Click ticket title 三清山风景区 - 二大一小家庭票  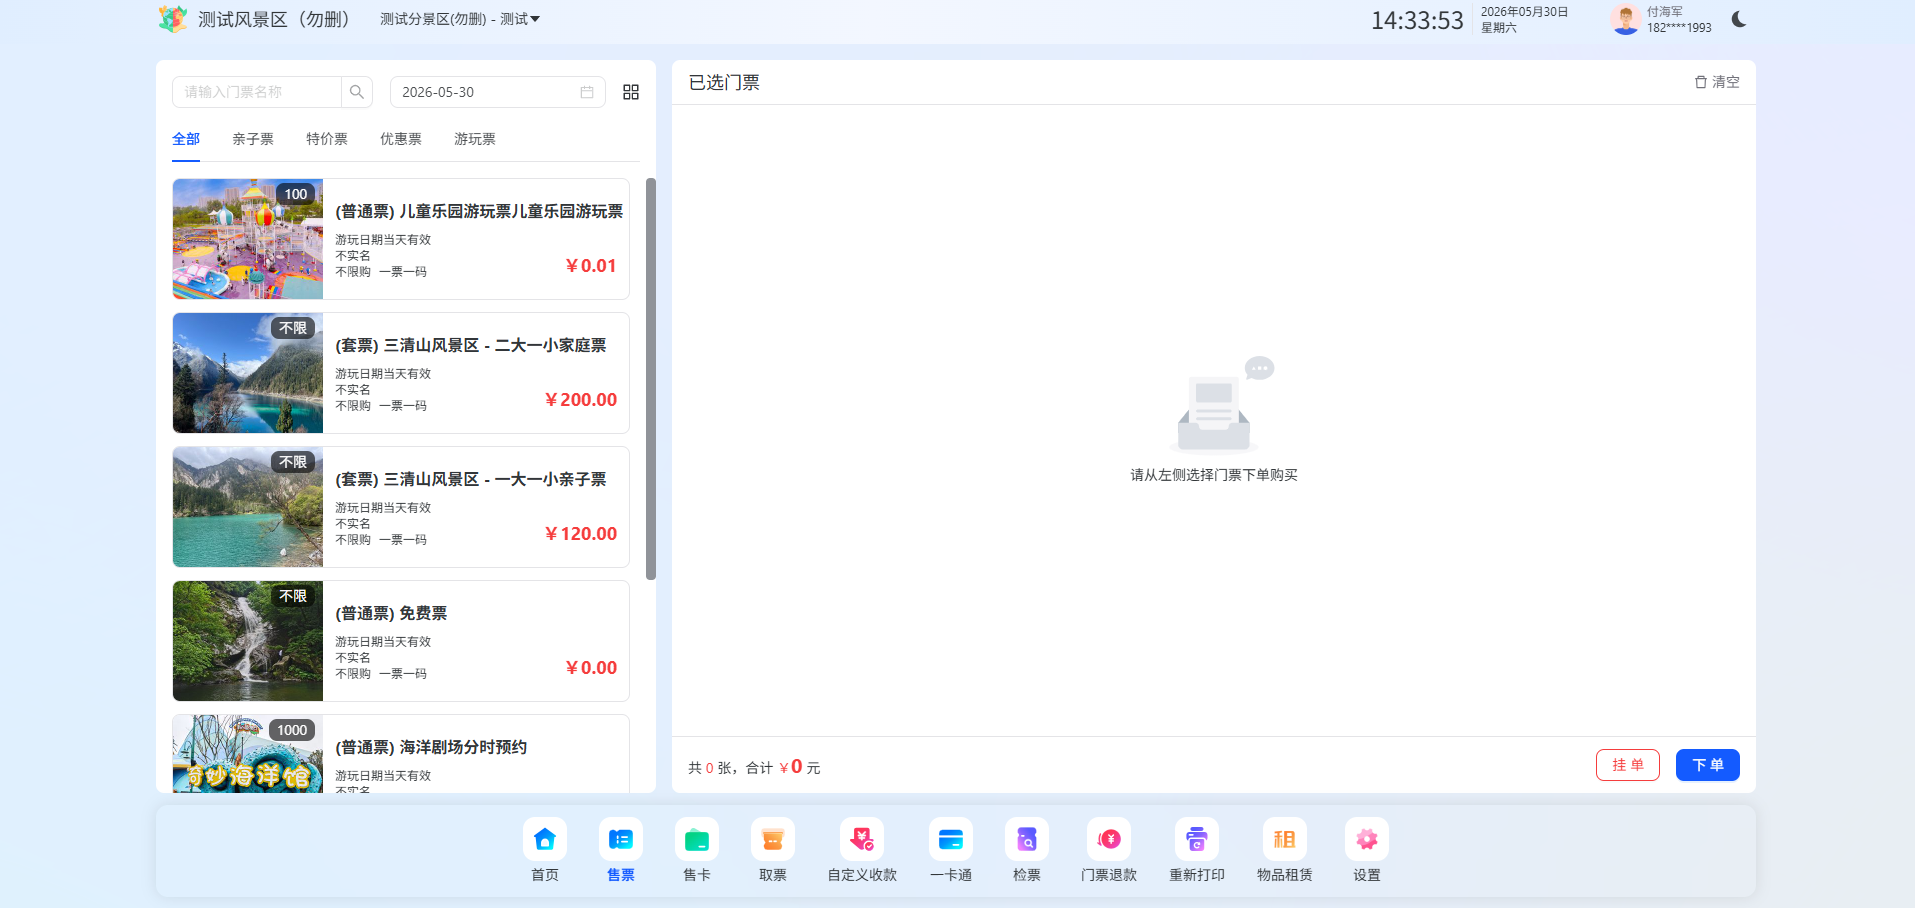(x=471, y=345)
